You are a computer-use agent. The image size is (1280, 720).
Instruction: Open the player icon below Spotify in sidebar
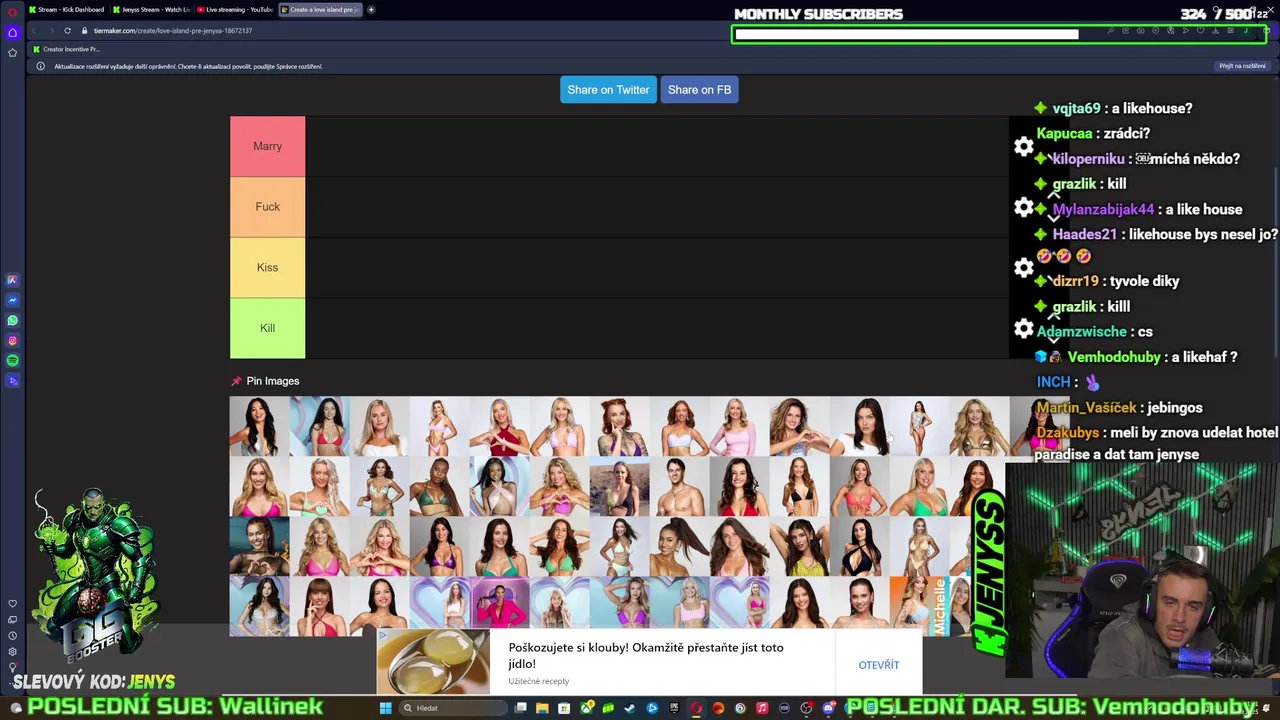[12, 380]
